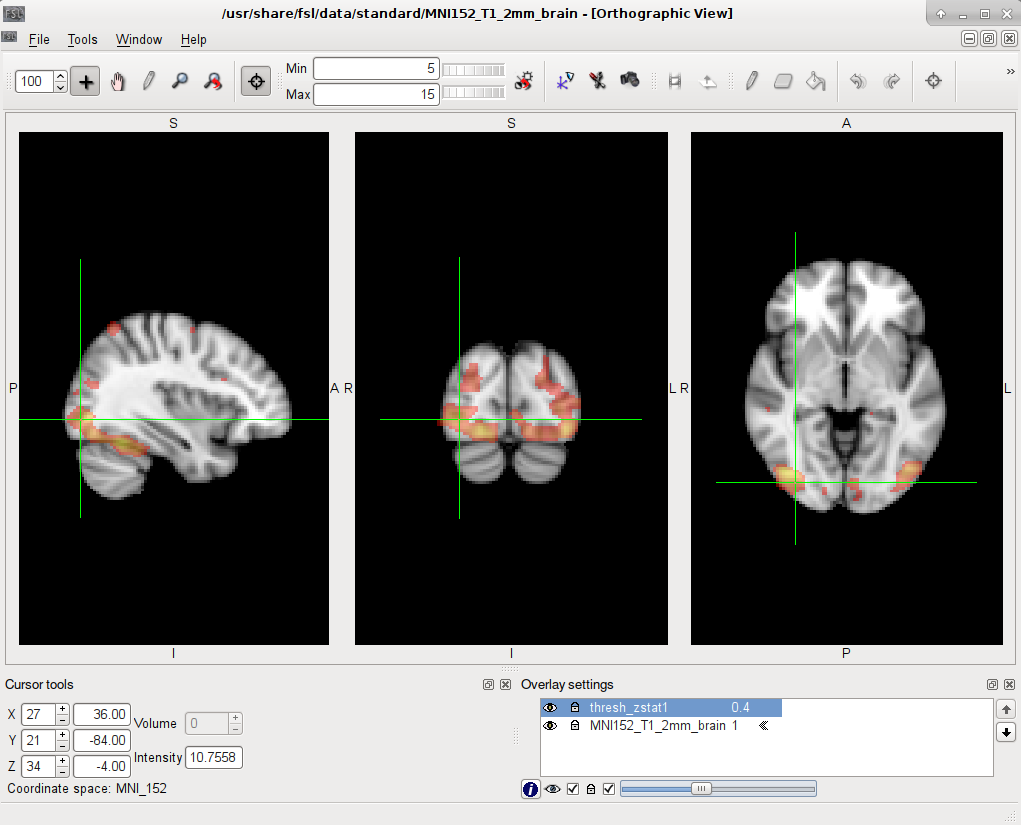Select the crosshair cursor mode tool

[x=87, y=82]
